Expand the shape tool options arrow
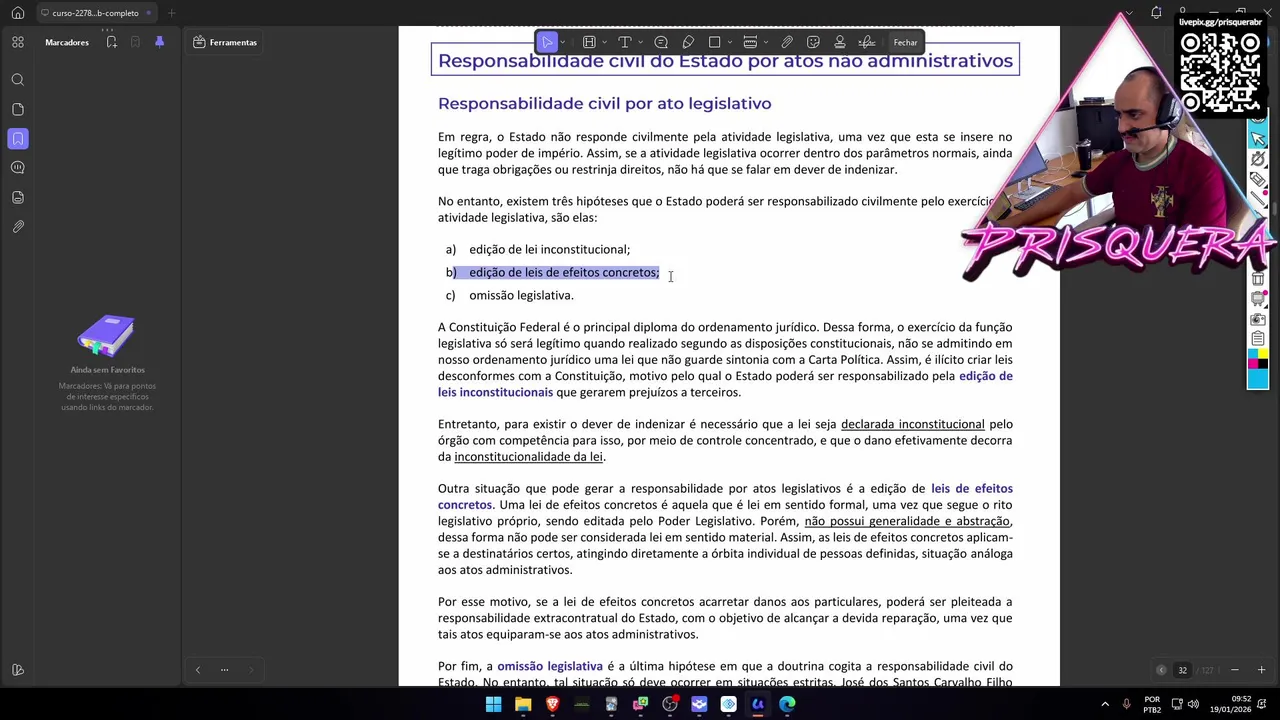This screenshot has height=720, width=1280. tap(729, 42)
